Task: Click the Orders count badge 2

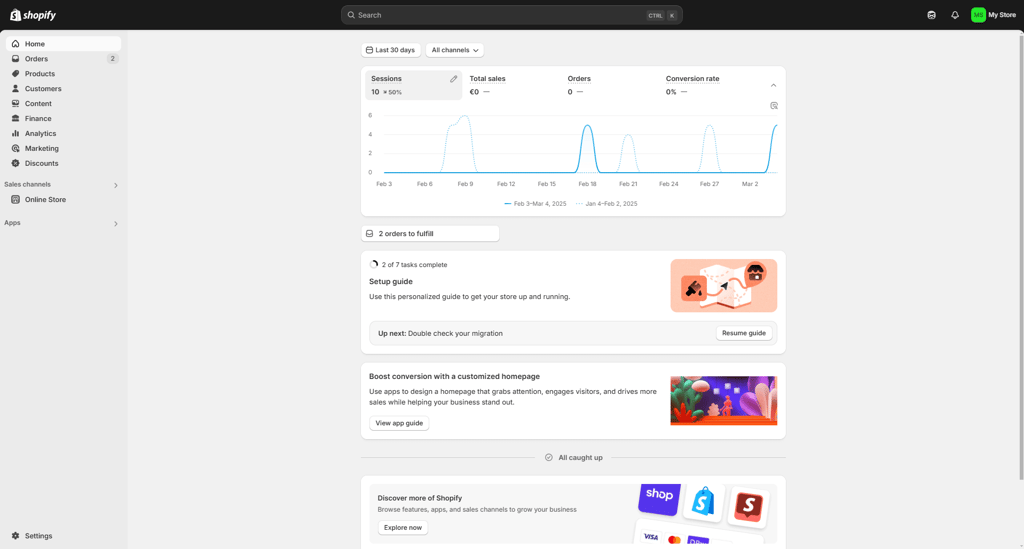Action: coord(112,59)
